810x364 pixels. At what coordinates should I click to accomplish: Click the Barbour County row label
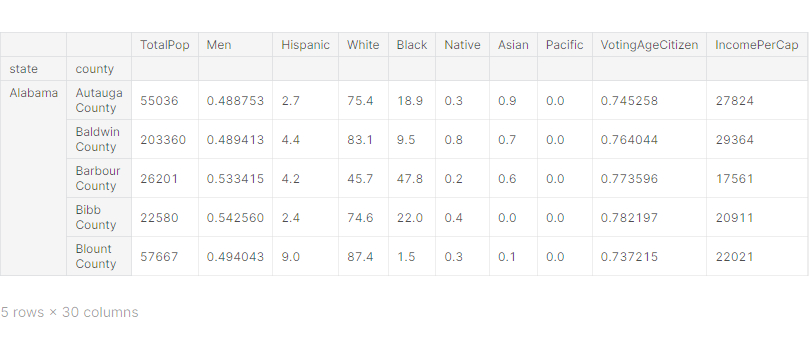[x=99, y=178]
